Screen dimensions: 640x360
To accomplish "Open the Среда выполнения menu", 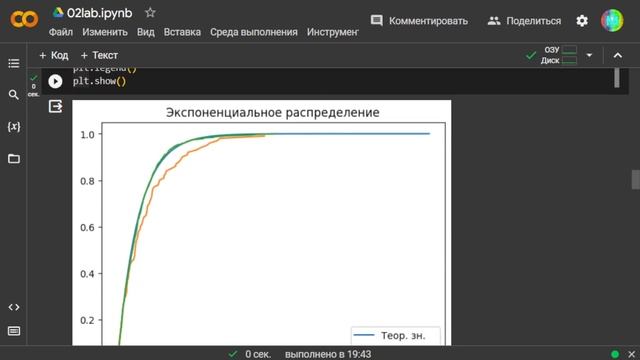I will tap(254, 32).
